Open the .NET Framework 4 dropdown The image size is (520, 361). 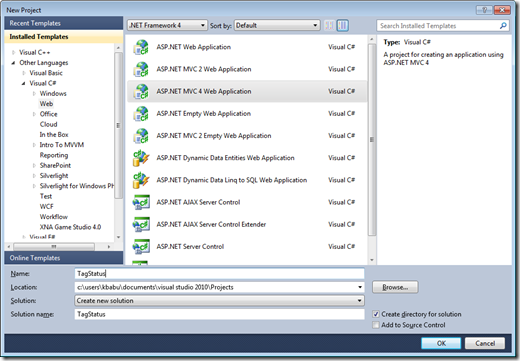click(x=167, y=25)
